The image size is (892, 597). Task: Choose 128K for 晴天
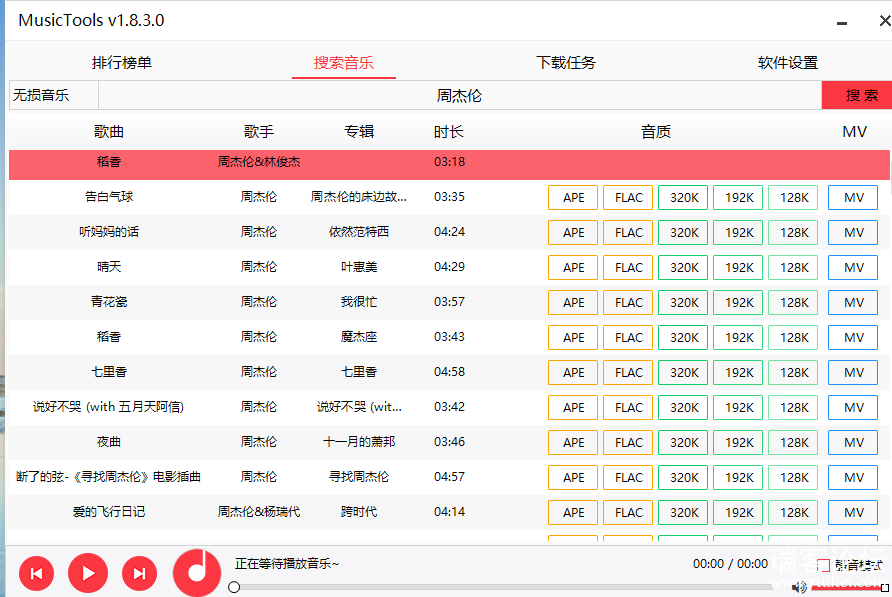coord(793,267)
